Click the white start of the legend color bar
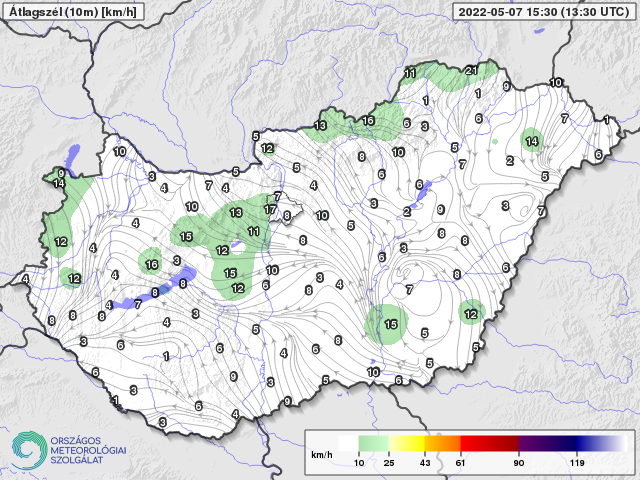 (345, 444)
